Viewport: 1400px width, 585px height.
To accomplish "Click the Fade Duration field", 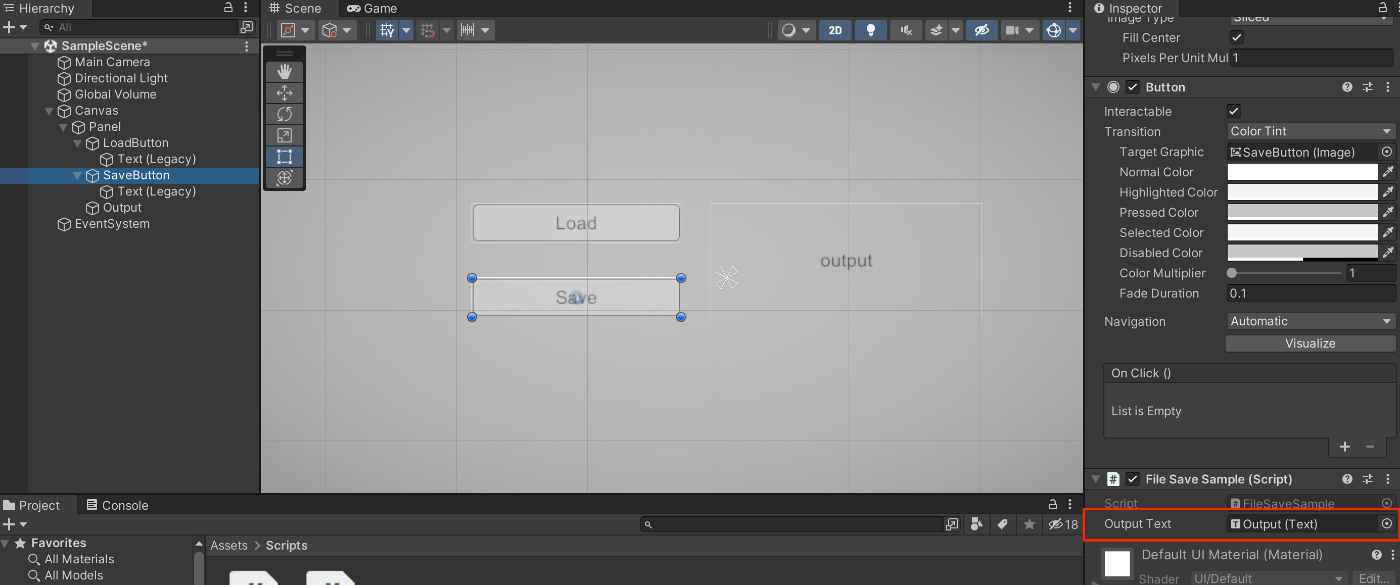I will 1311,293.
